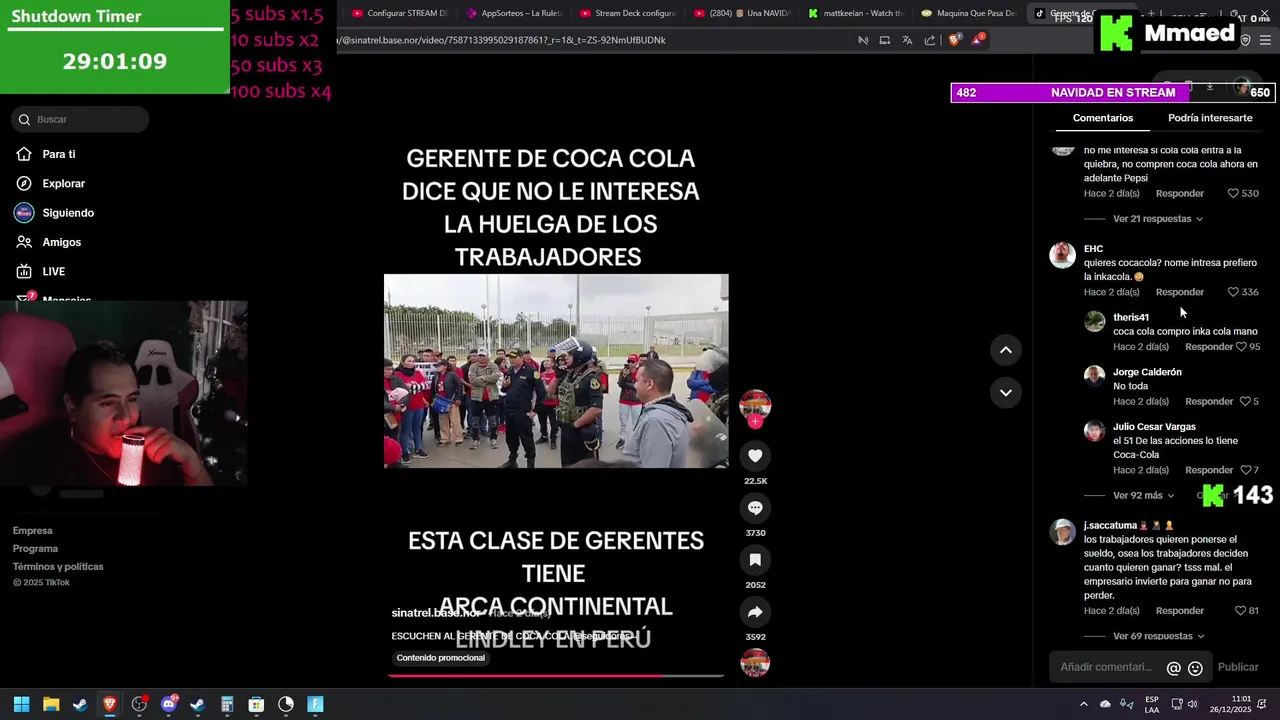
Task: Go to previous video with up arrow
Action: (1006, 350)
